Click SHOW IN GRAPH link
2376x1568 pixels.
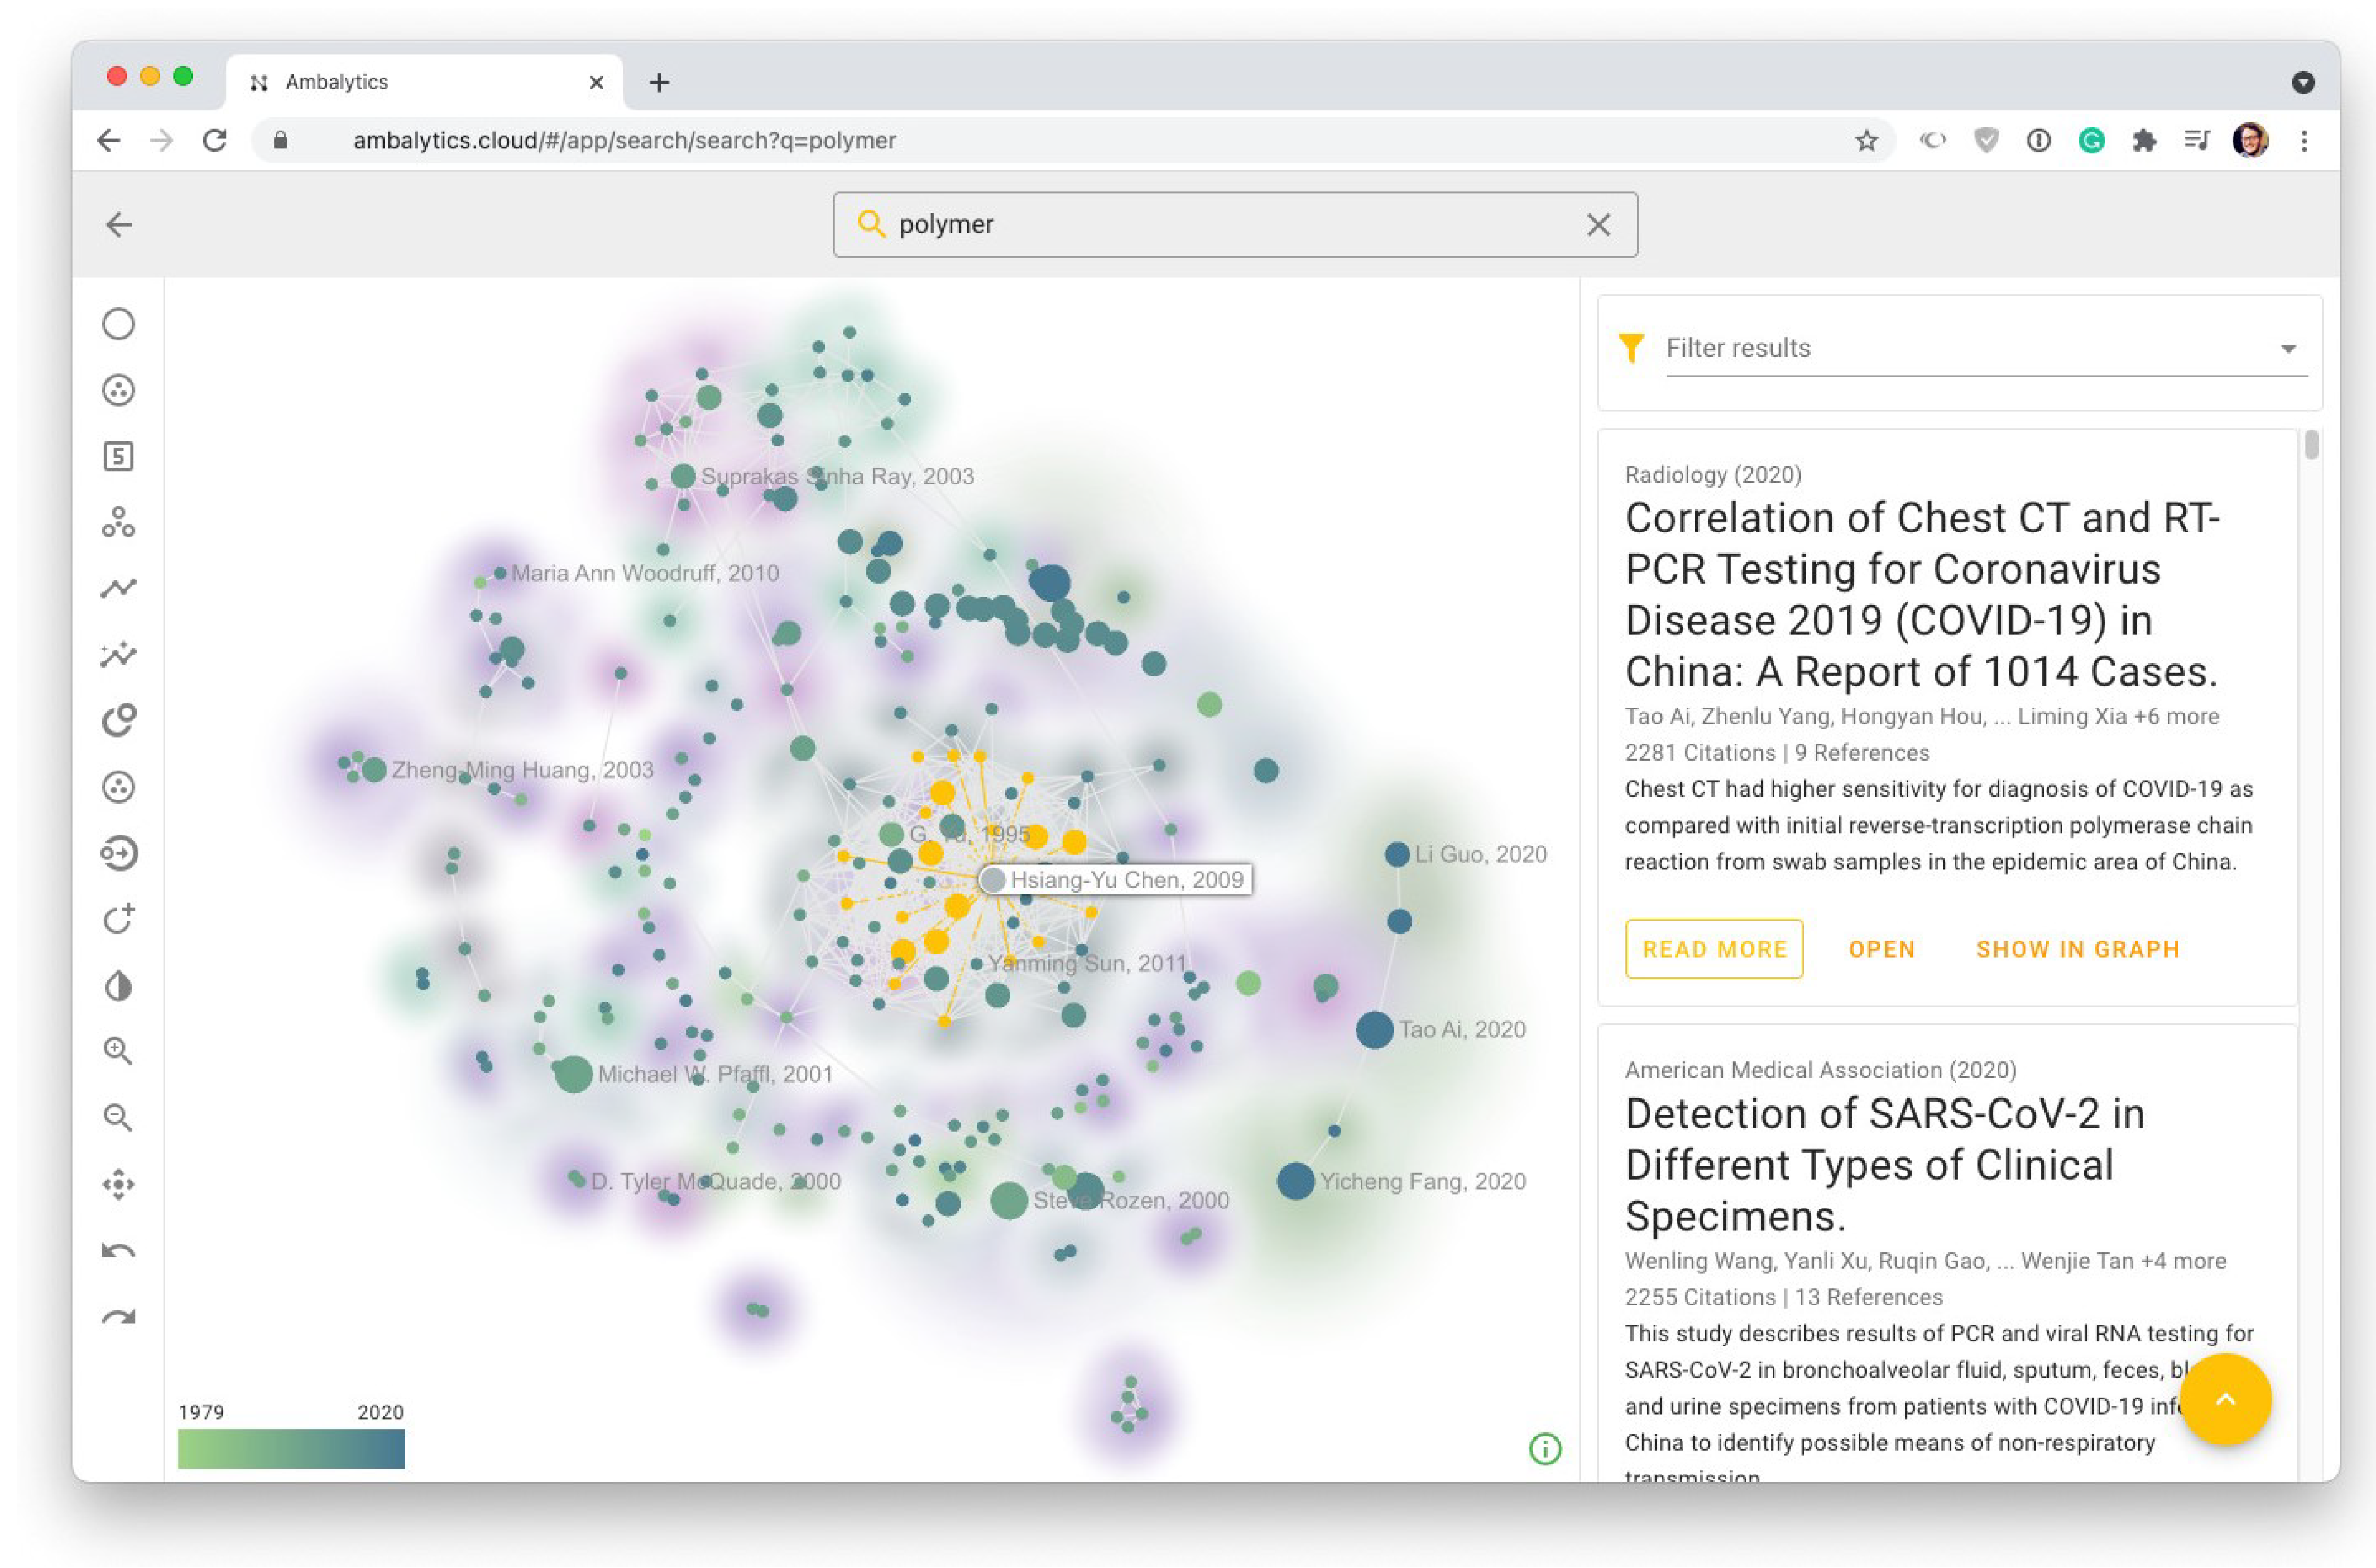pyautogui.click(x=2077, y=949)
